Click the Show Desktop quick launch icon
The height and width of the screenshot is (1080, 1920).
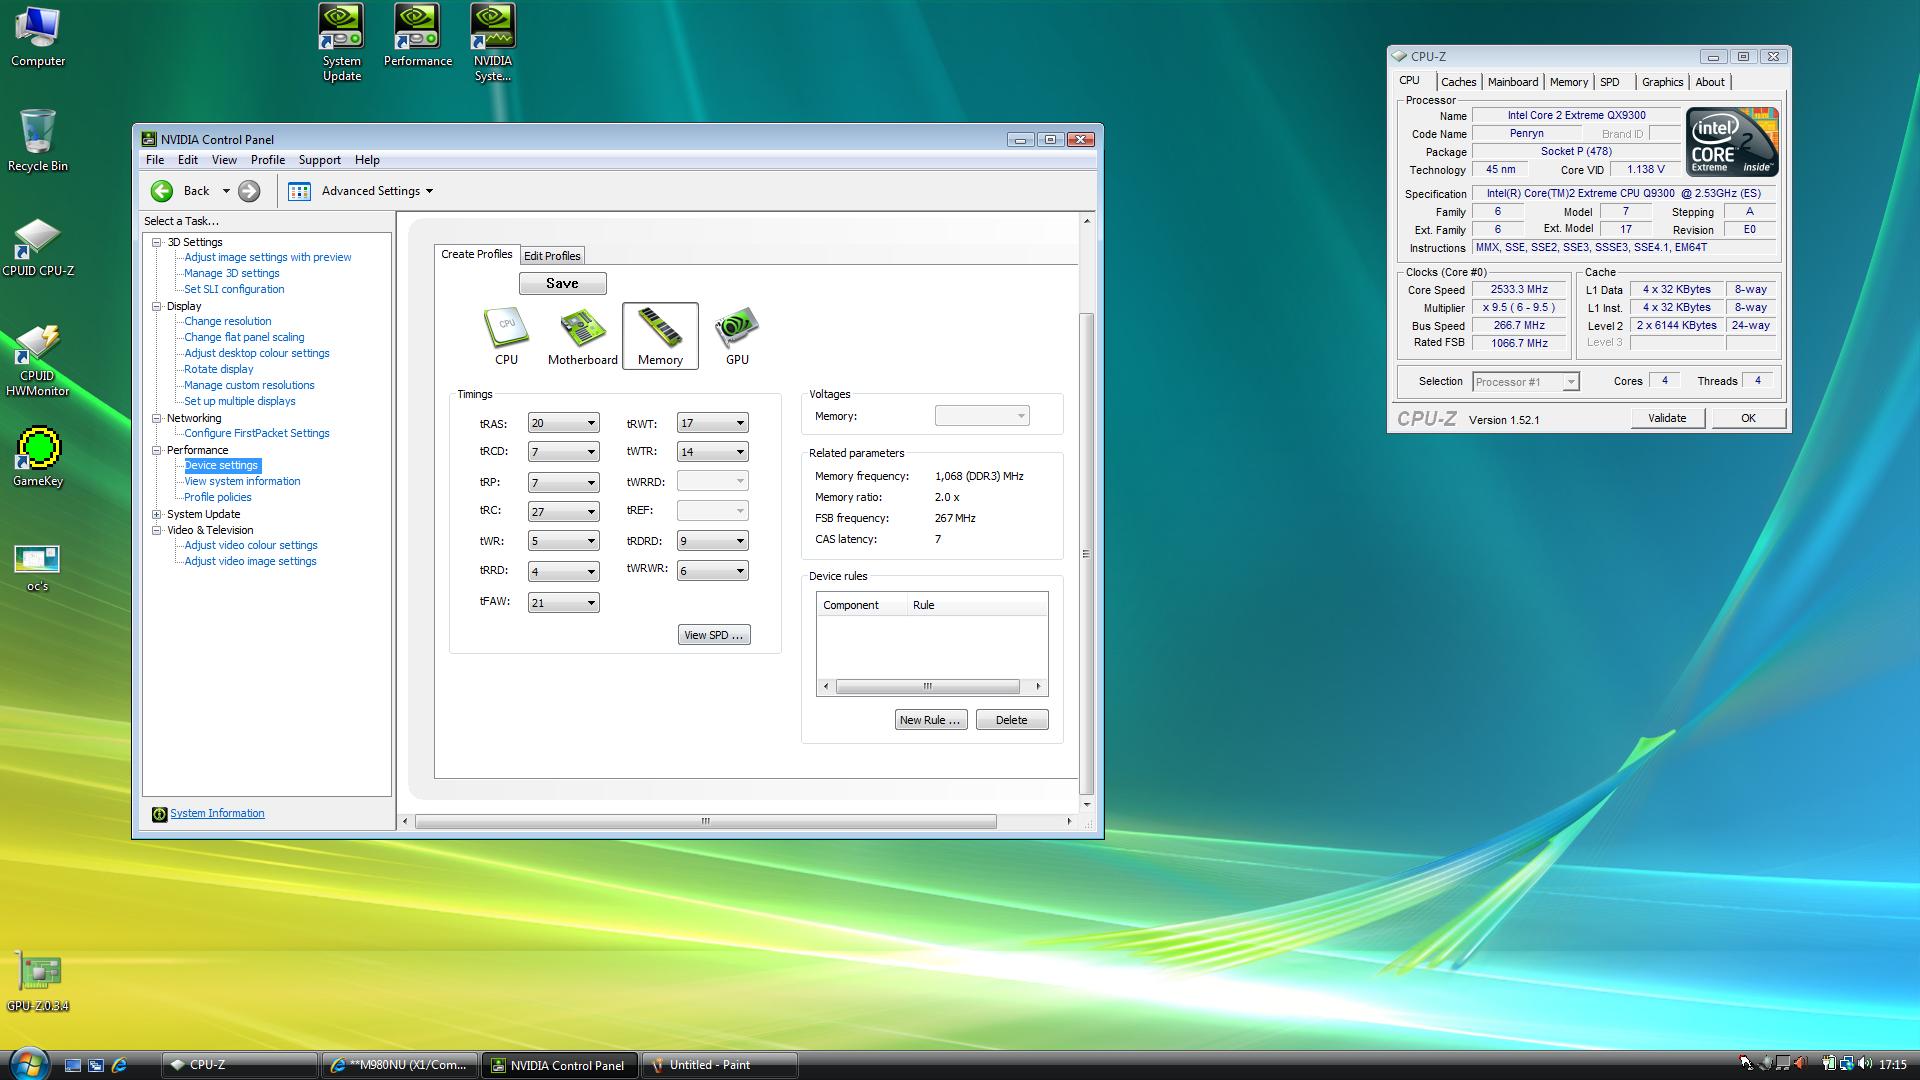73,1065
